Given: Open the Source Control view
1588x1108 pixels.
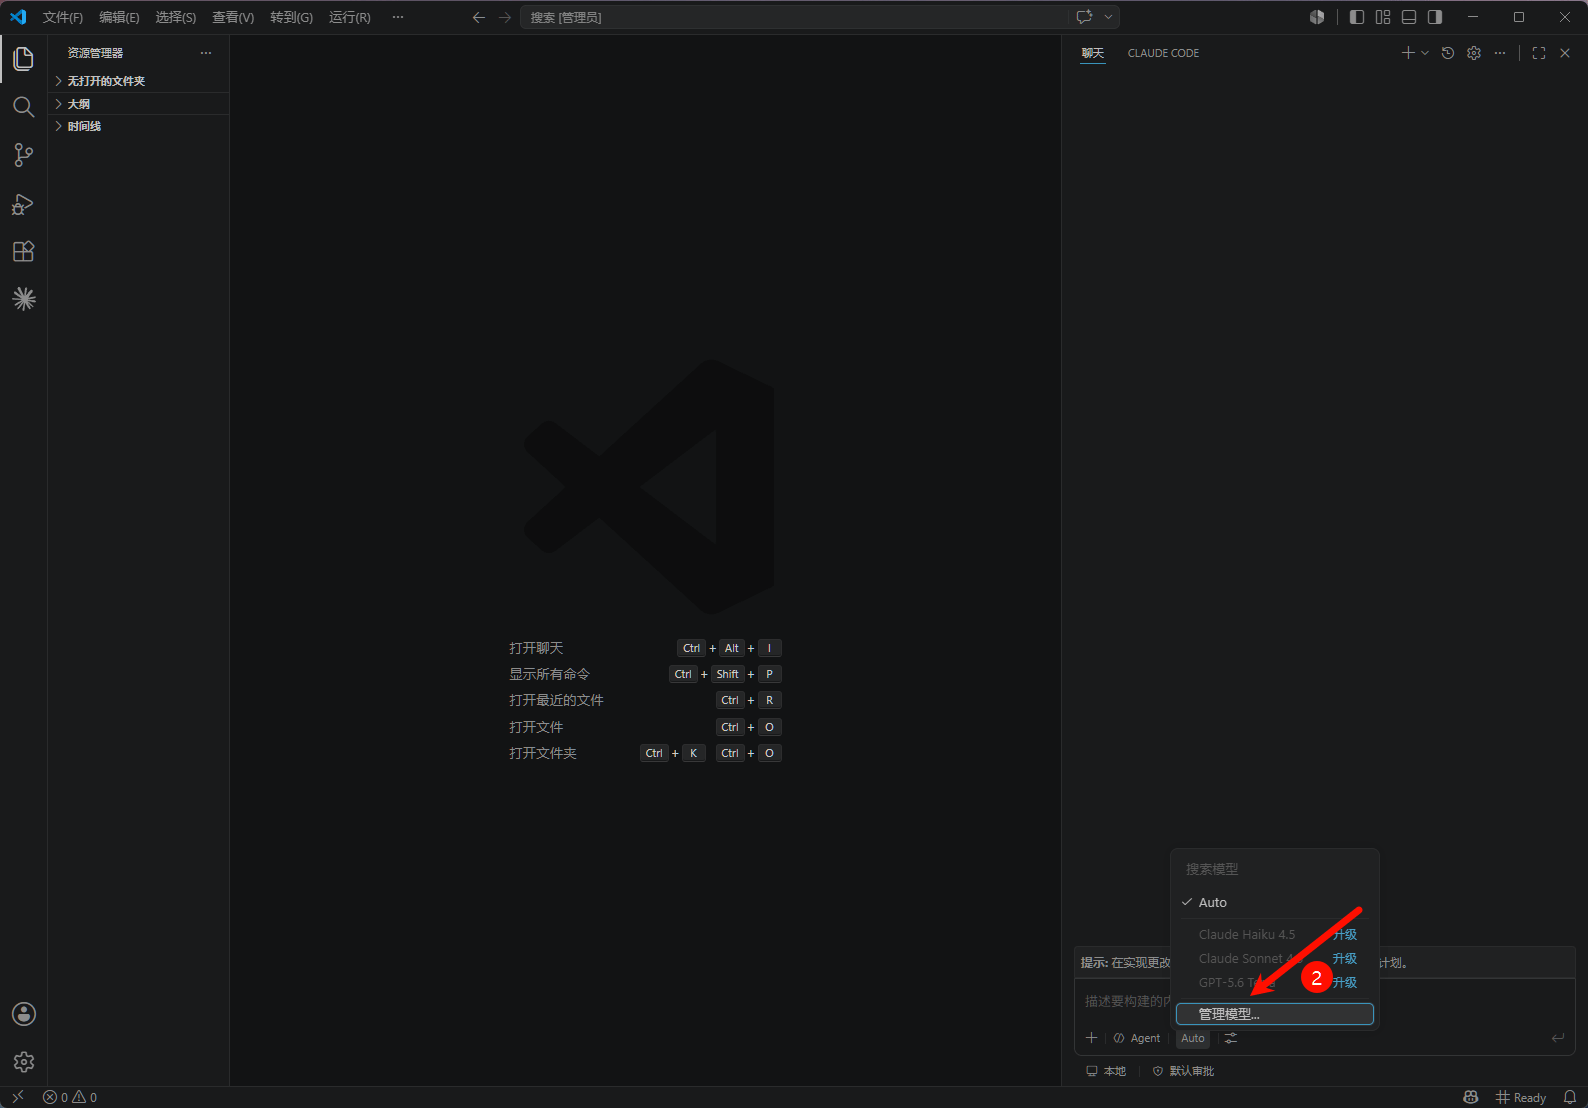Looking at the screenshot, I should tap(23, 155).
